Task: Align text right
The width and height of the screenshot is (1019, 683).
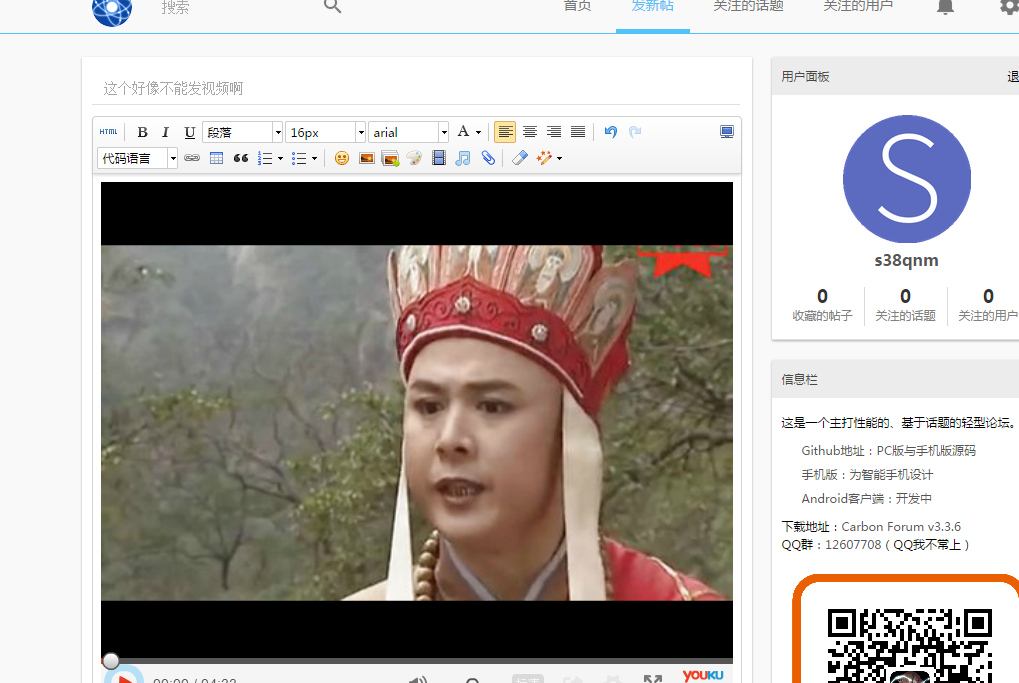Action: 554,132
